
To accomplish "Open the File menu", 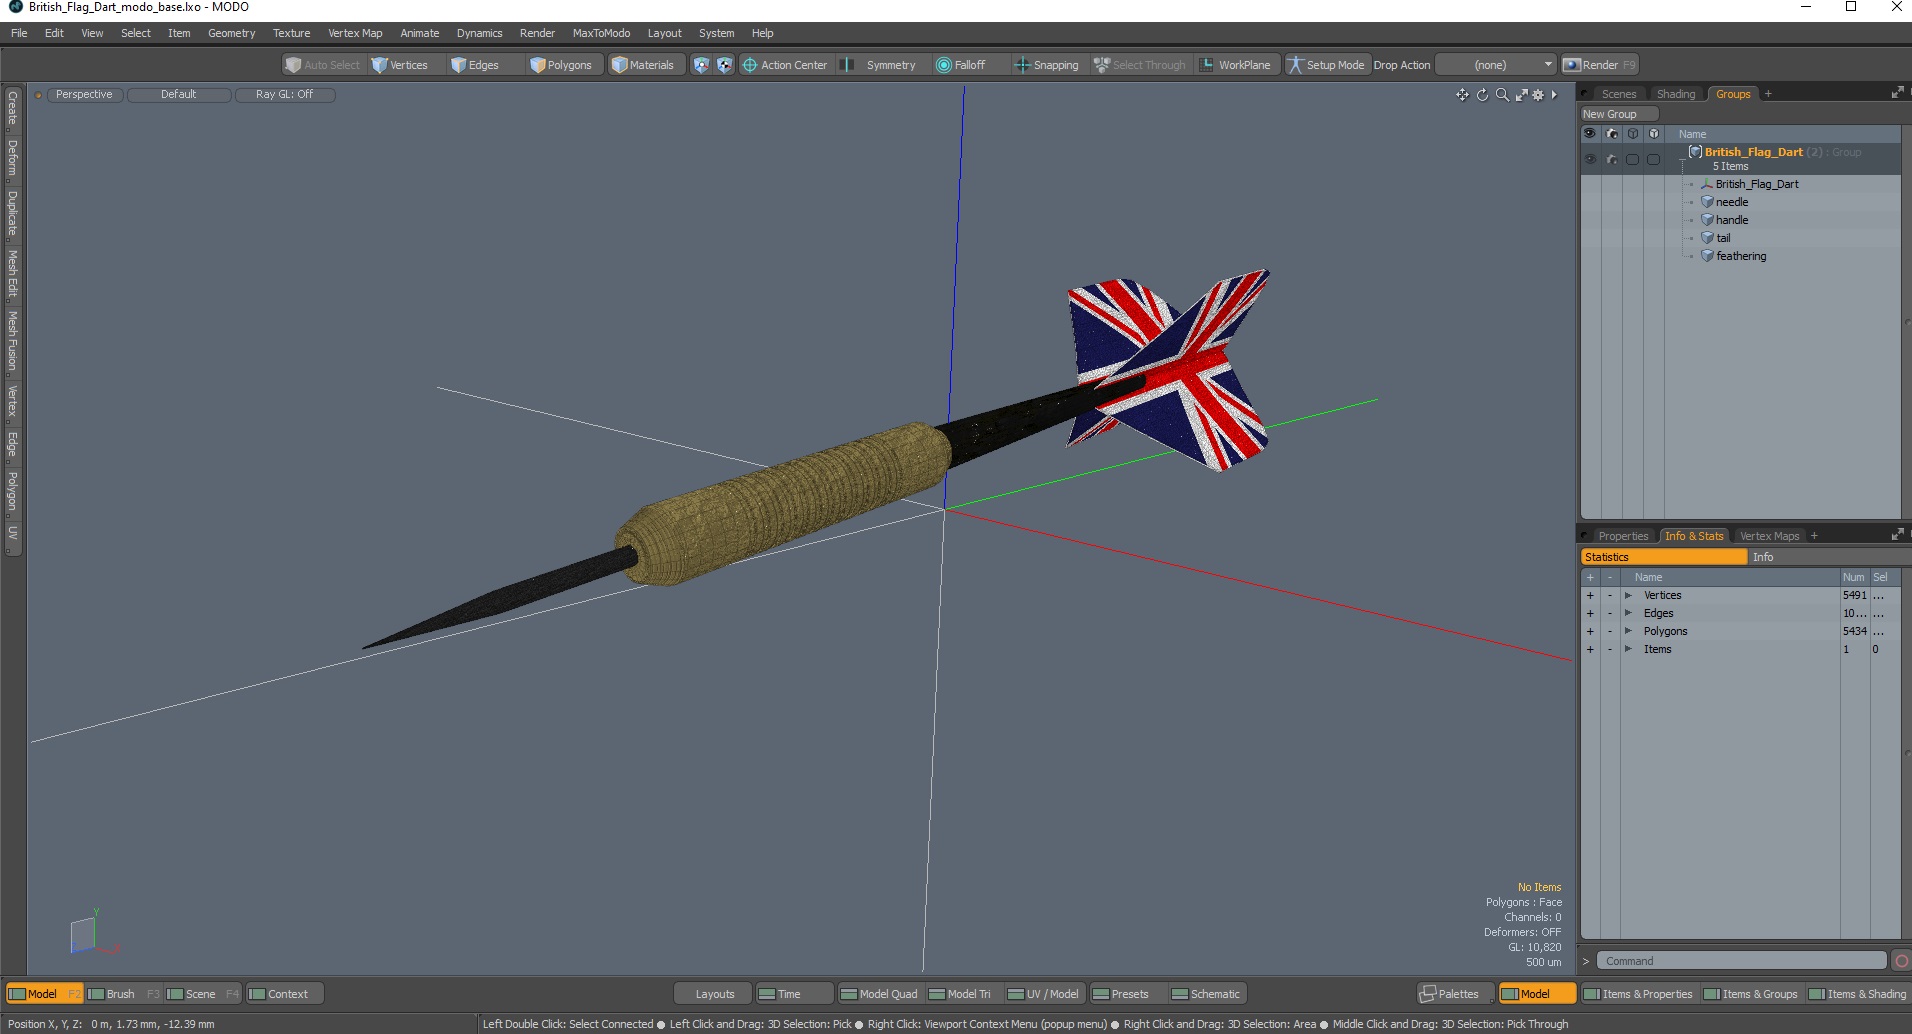I will pos(19,33).
